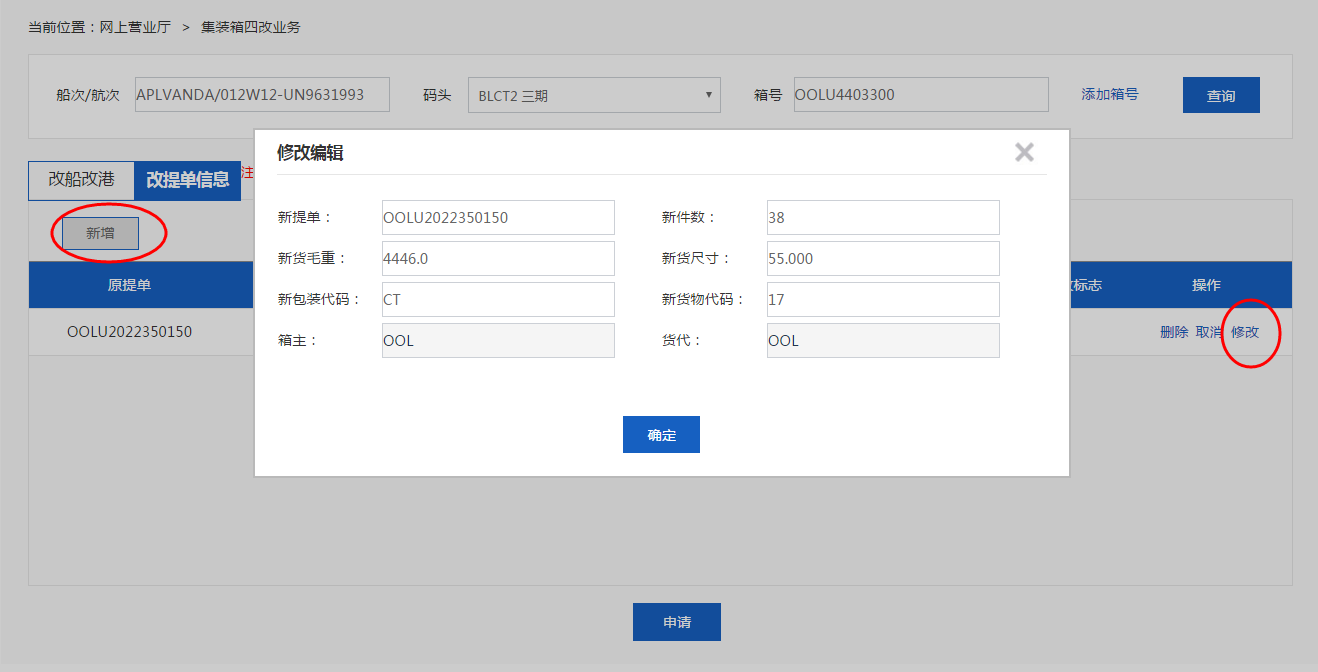Click the 确定 confirm button
Image resolution: width=1318 pixels, height=672 pixels.
[x=661, y=435]
